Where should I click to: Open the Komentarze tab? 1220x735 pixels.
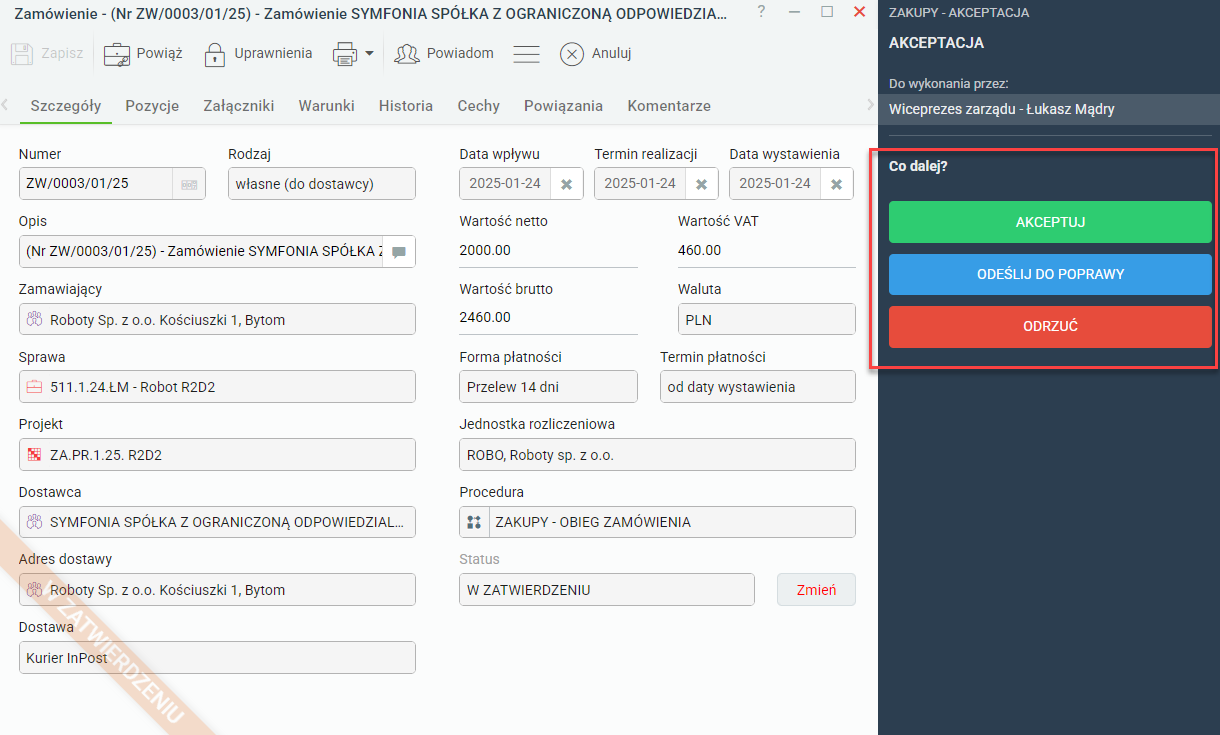tap(669, 106)
